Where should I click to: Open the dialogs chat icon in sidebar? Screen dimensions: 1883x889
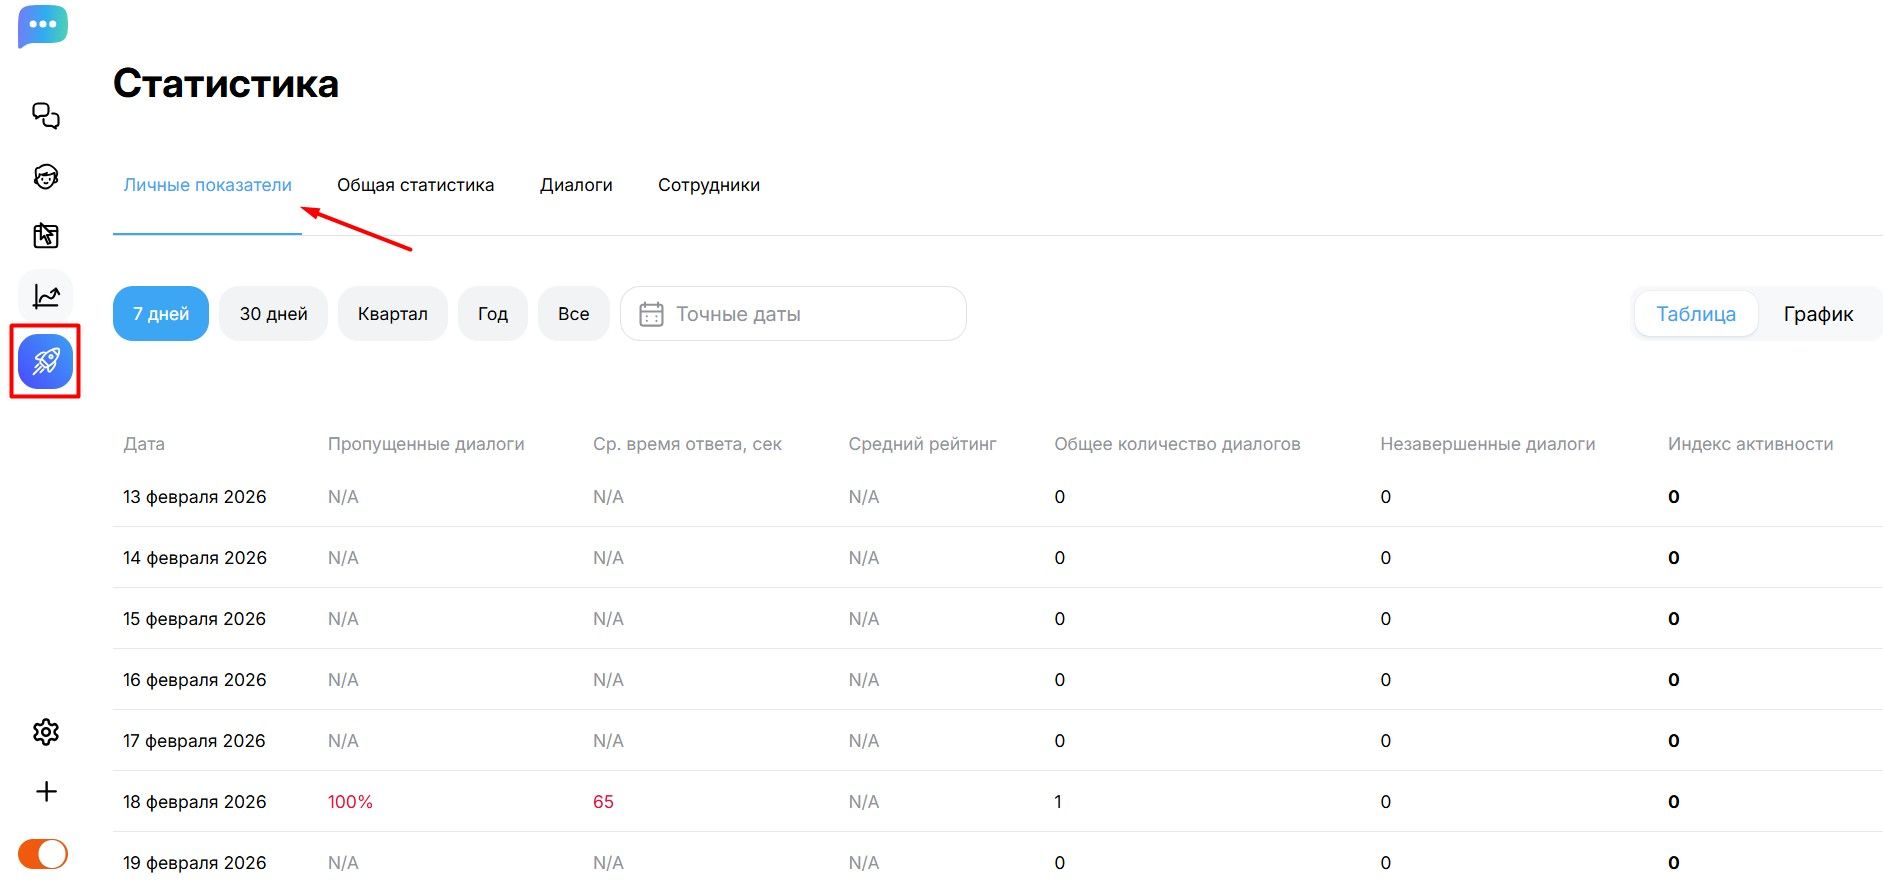pos(46,116)
